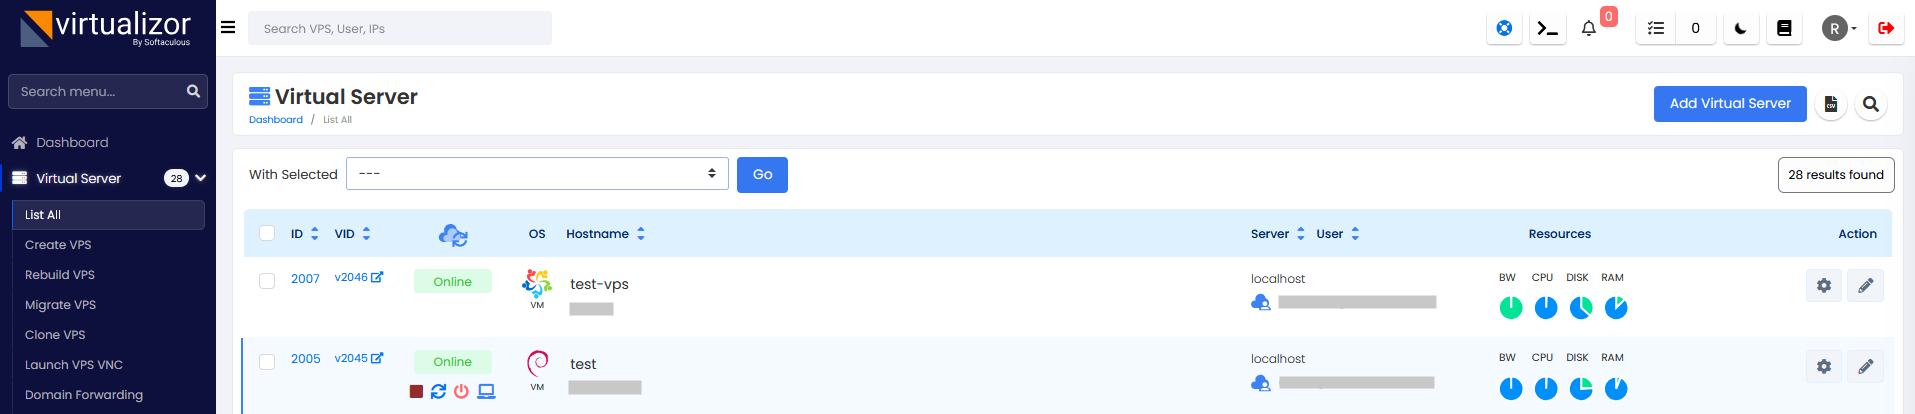
Task: Click the Add Virtual Server button
Action: (x=1729, y=104)
